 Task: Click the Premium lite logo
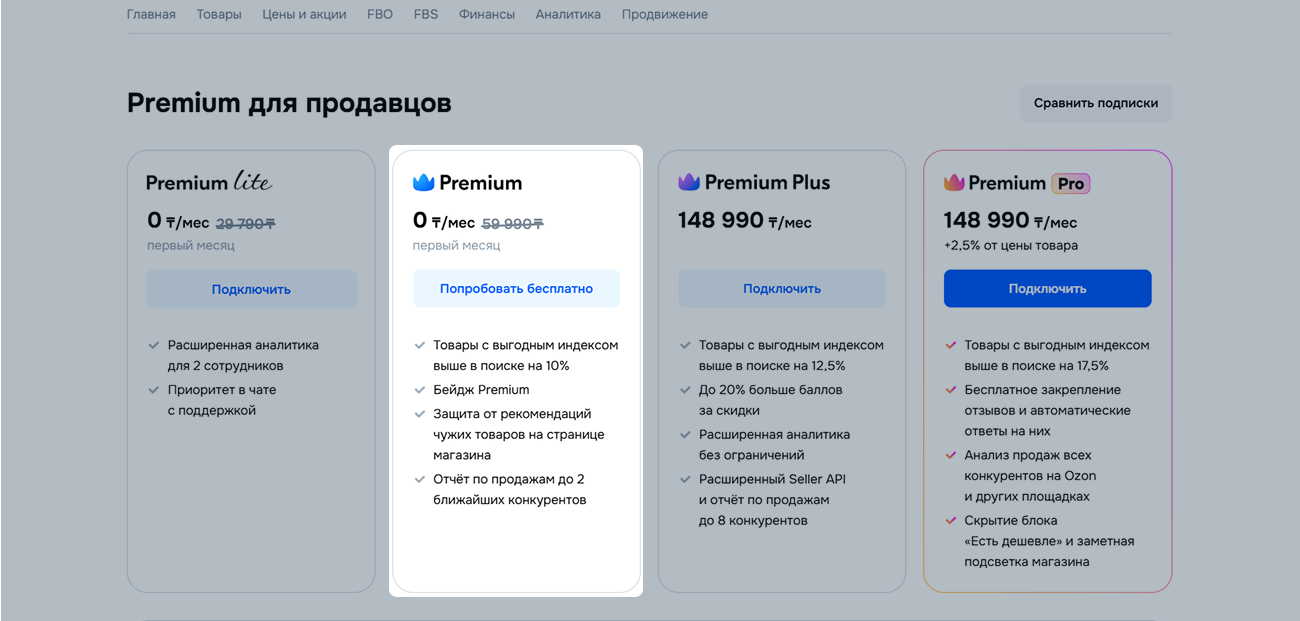click(x=209, y=182)
